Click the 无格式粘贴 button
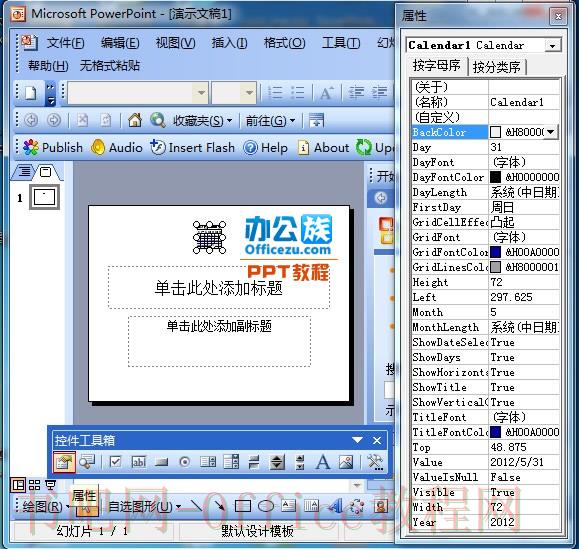 point(110,66)
